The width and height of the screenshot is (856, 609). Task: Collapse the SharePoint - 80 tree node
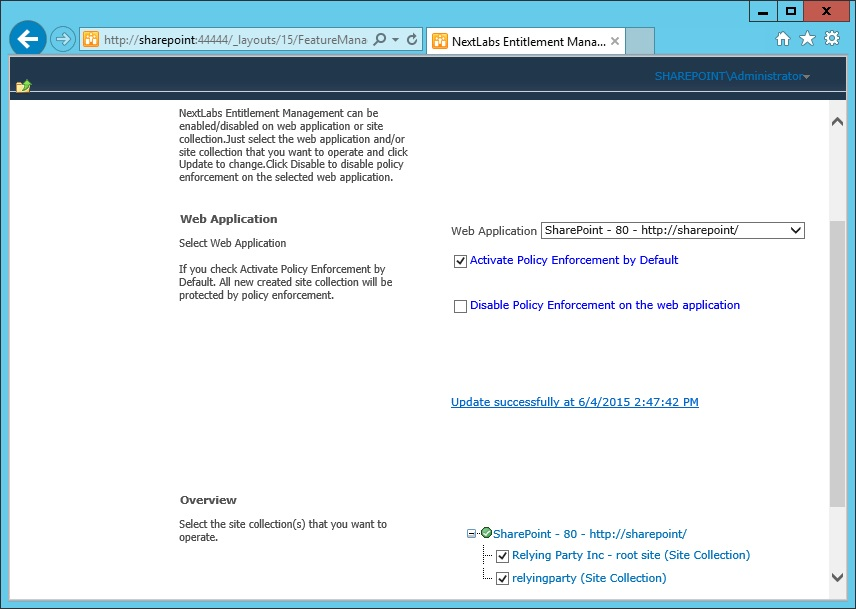pos(471,534)
